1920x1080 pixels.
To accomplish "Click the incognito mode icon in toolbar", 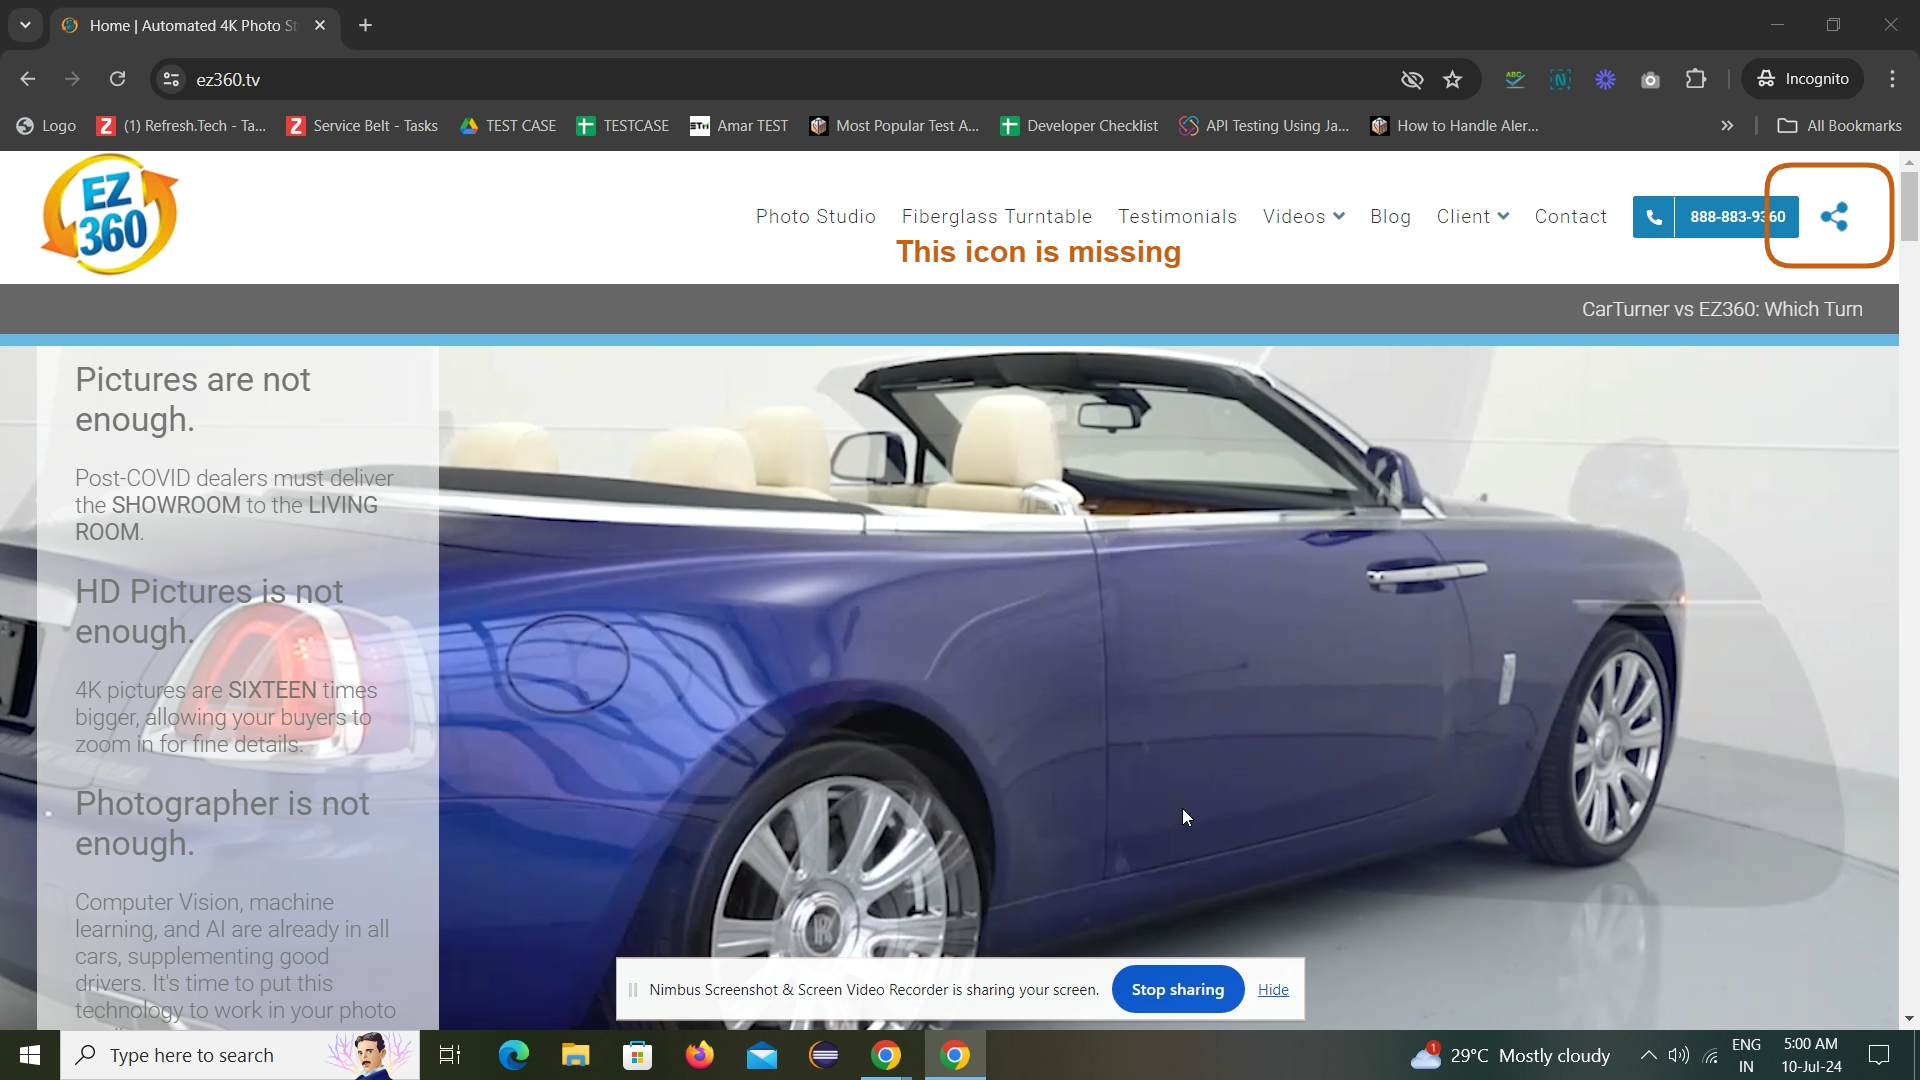I will [x=1766, y=79].
